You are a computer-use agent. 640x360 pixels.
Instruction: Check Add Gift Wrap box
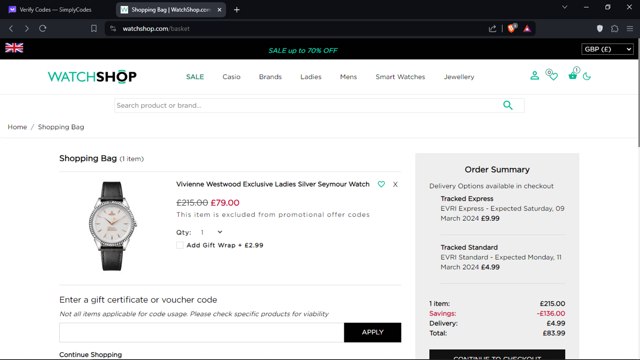180,245
